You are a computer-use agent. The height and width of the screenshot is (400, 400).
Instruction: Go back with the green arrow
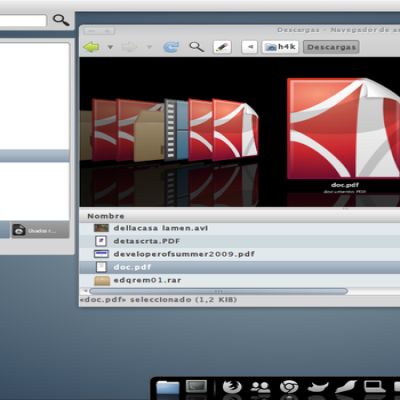[91, 47]
